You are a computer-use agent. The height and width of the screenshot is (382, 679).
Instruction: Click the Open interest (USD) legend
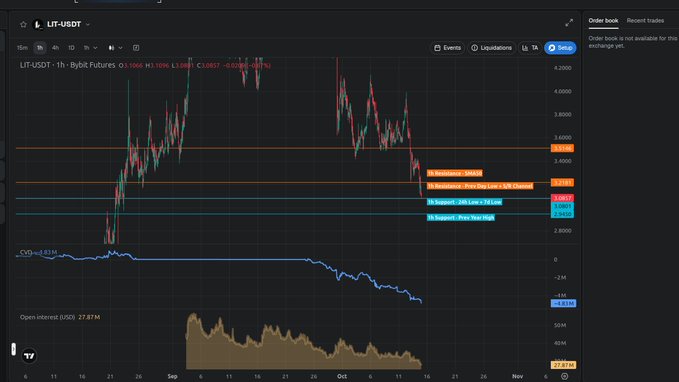(x=60, y=317)
